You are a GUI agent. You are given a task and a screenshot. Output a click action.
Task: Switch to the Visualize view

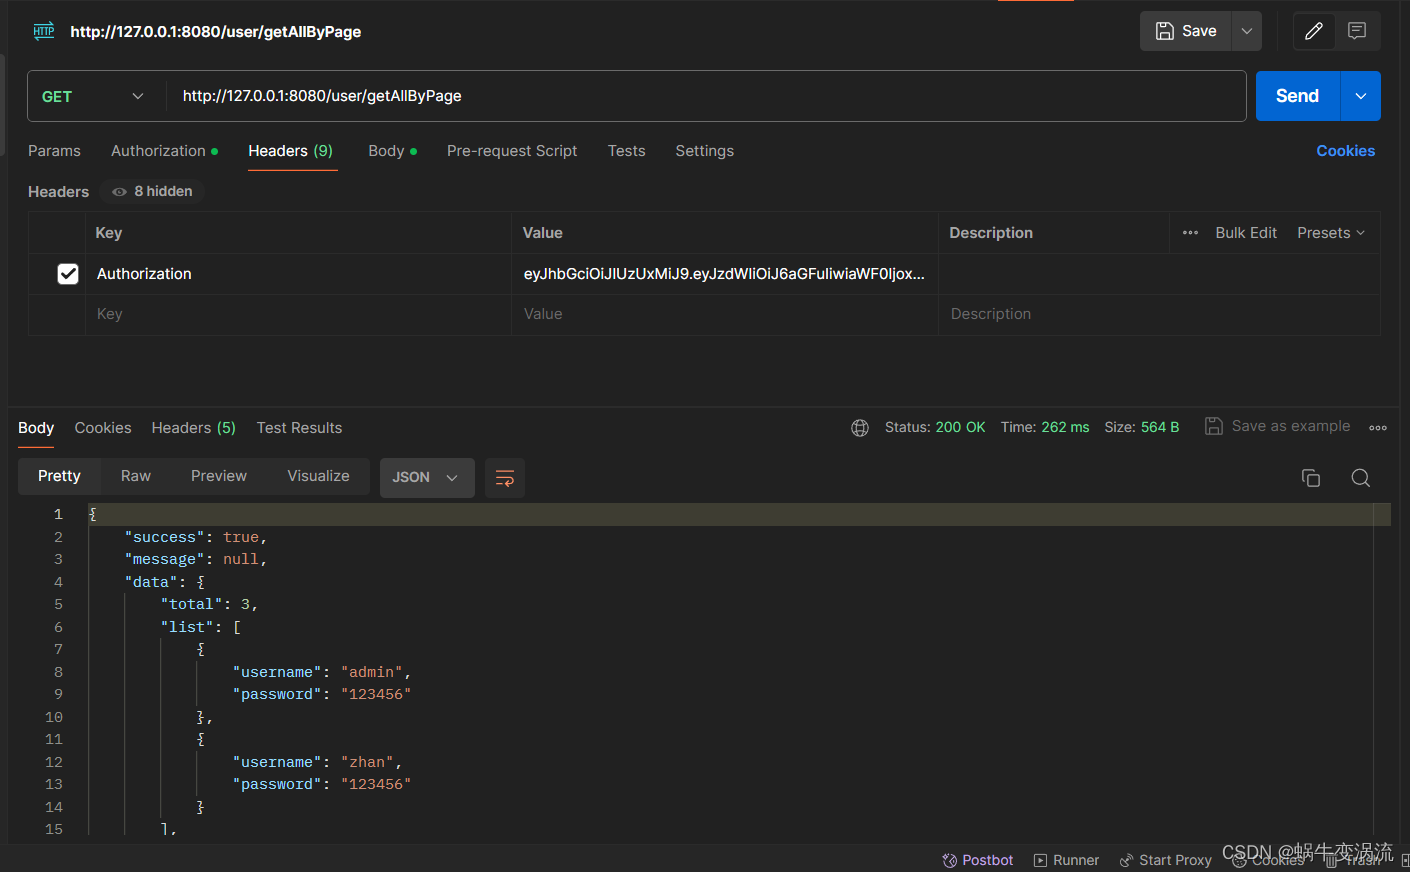point(319,476)
